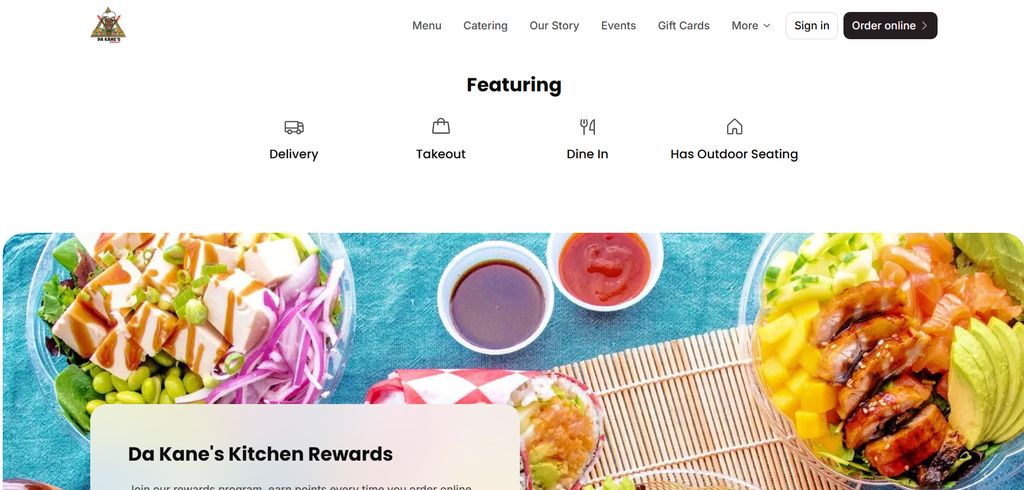Click the Order online button

(x=890, y=25)
